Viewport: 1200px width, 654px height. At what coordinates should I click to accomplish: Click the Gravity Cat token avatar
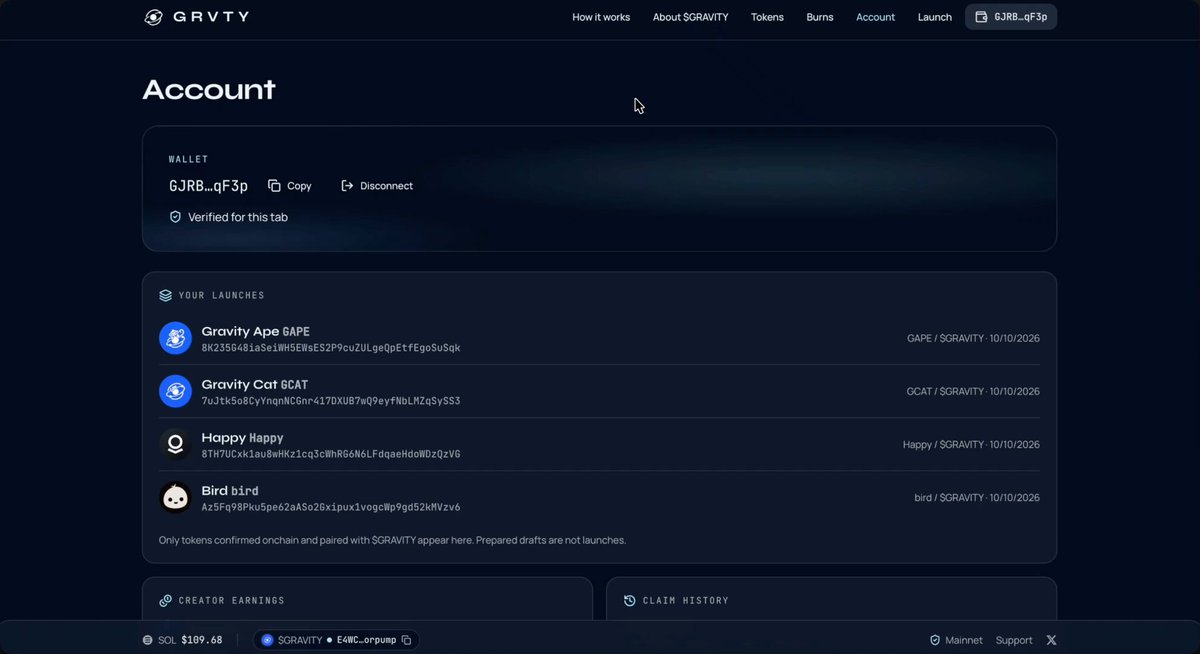click(x=175, y=391)
